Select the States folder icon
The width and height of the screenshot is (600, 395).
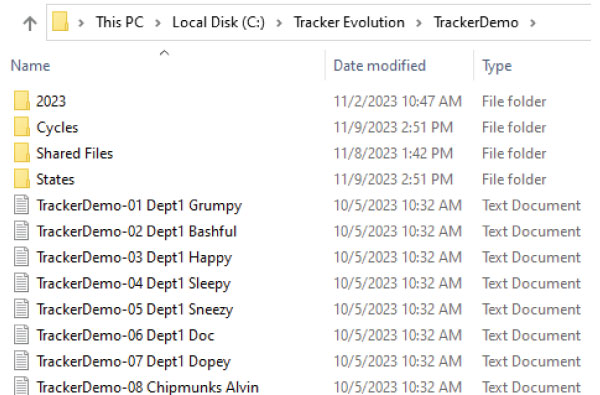21,179
